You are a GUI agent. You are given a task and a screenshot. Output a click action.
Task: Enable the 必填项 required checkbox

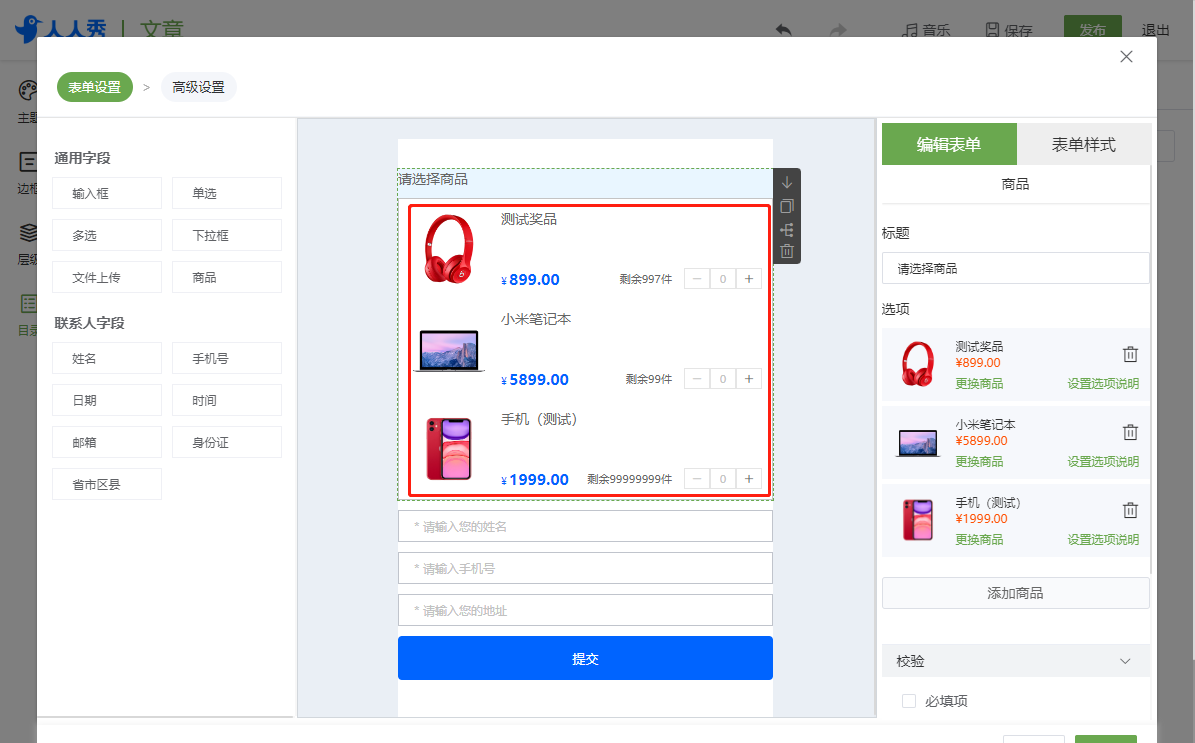[x=908, y=701]
